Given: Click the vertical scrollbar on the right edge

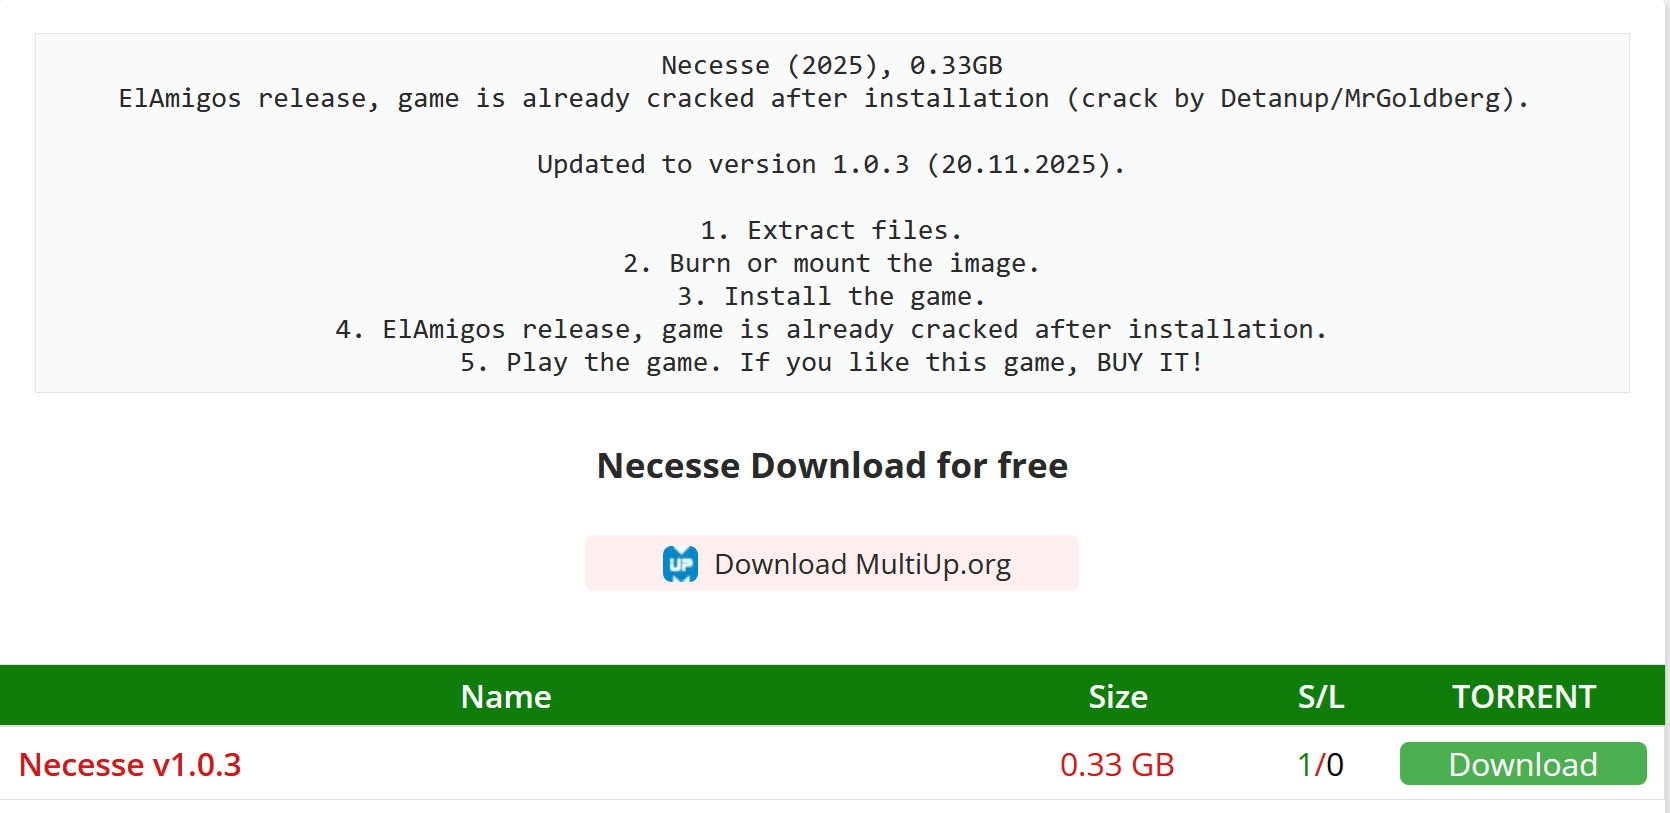Looking at the screenshot, I should 1667,400.
